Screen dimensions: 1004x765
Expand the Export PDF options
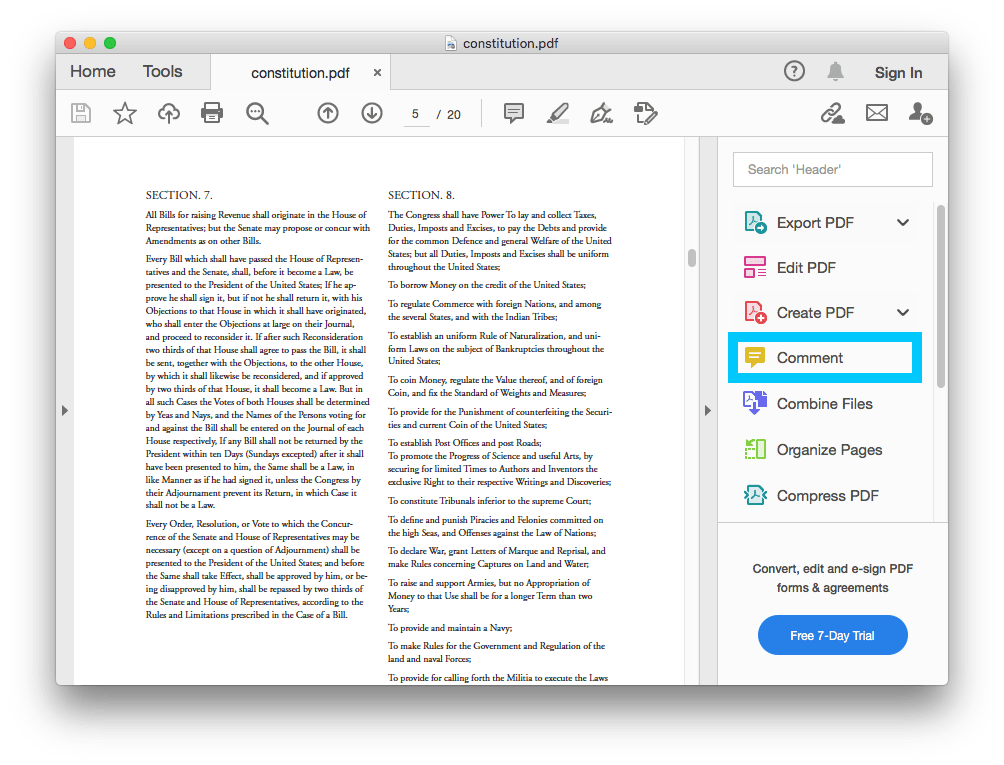(x=903, y=222)
